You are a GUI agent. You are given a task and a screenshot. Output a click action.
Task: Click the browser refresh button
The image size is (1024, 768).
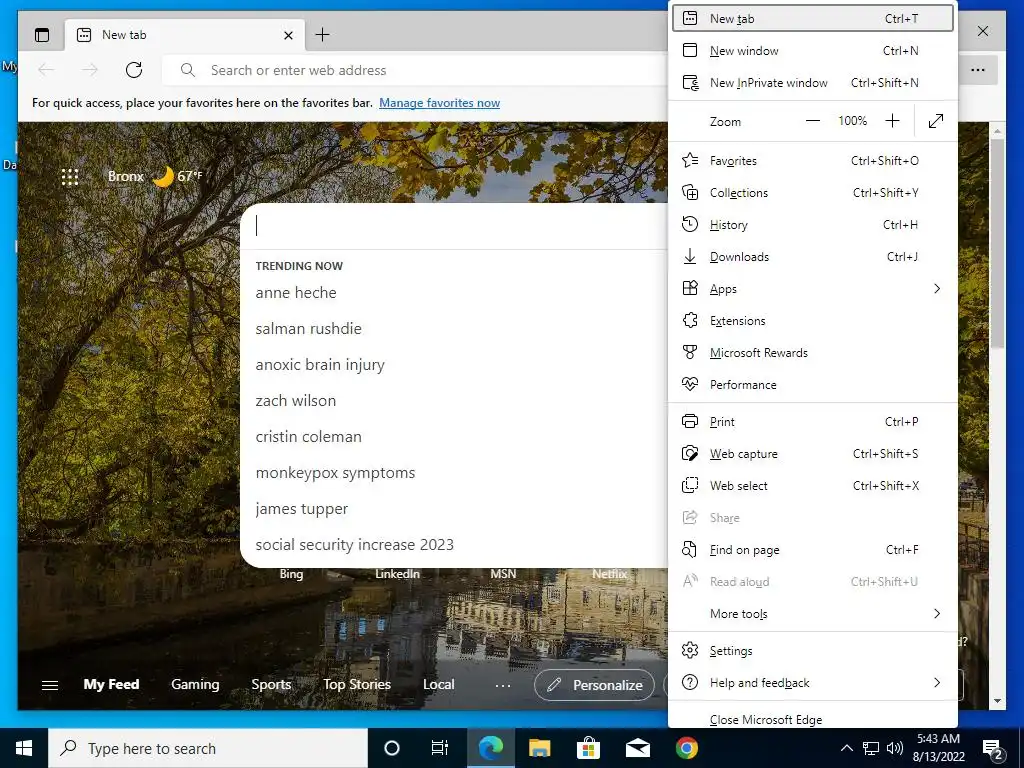134,70
